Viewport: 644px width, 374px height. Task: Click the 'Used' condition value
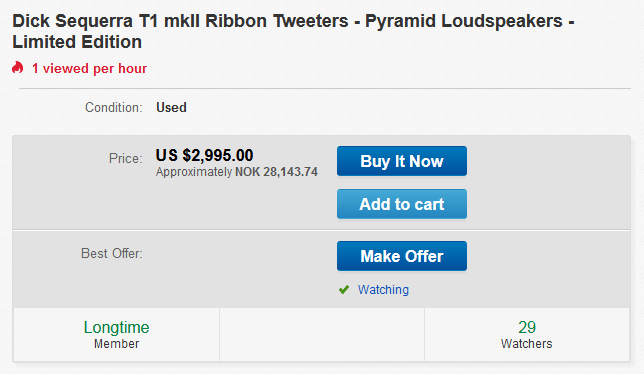(171, 108)
